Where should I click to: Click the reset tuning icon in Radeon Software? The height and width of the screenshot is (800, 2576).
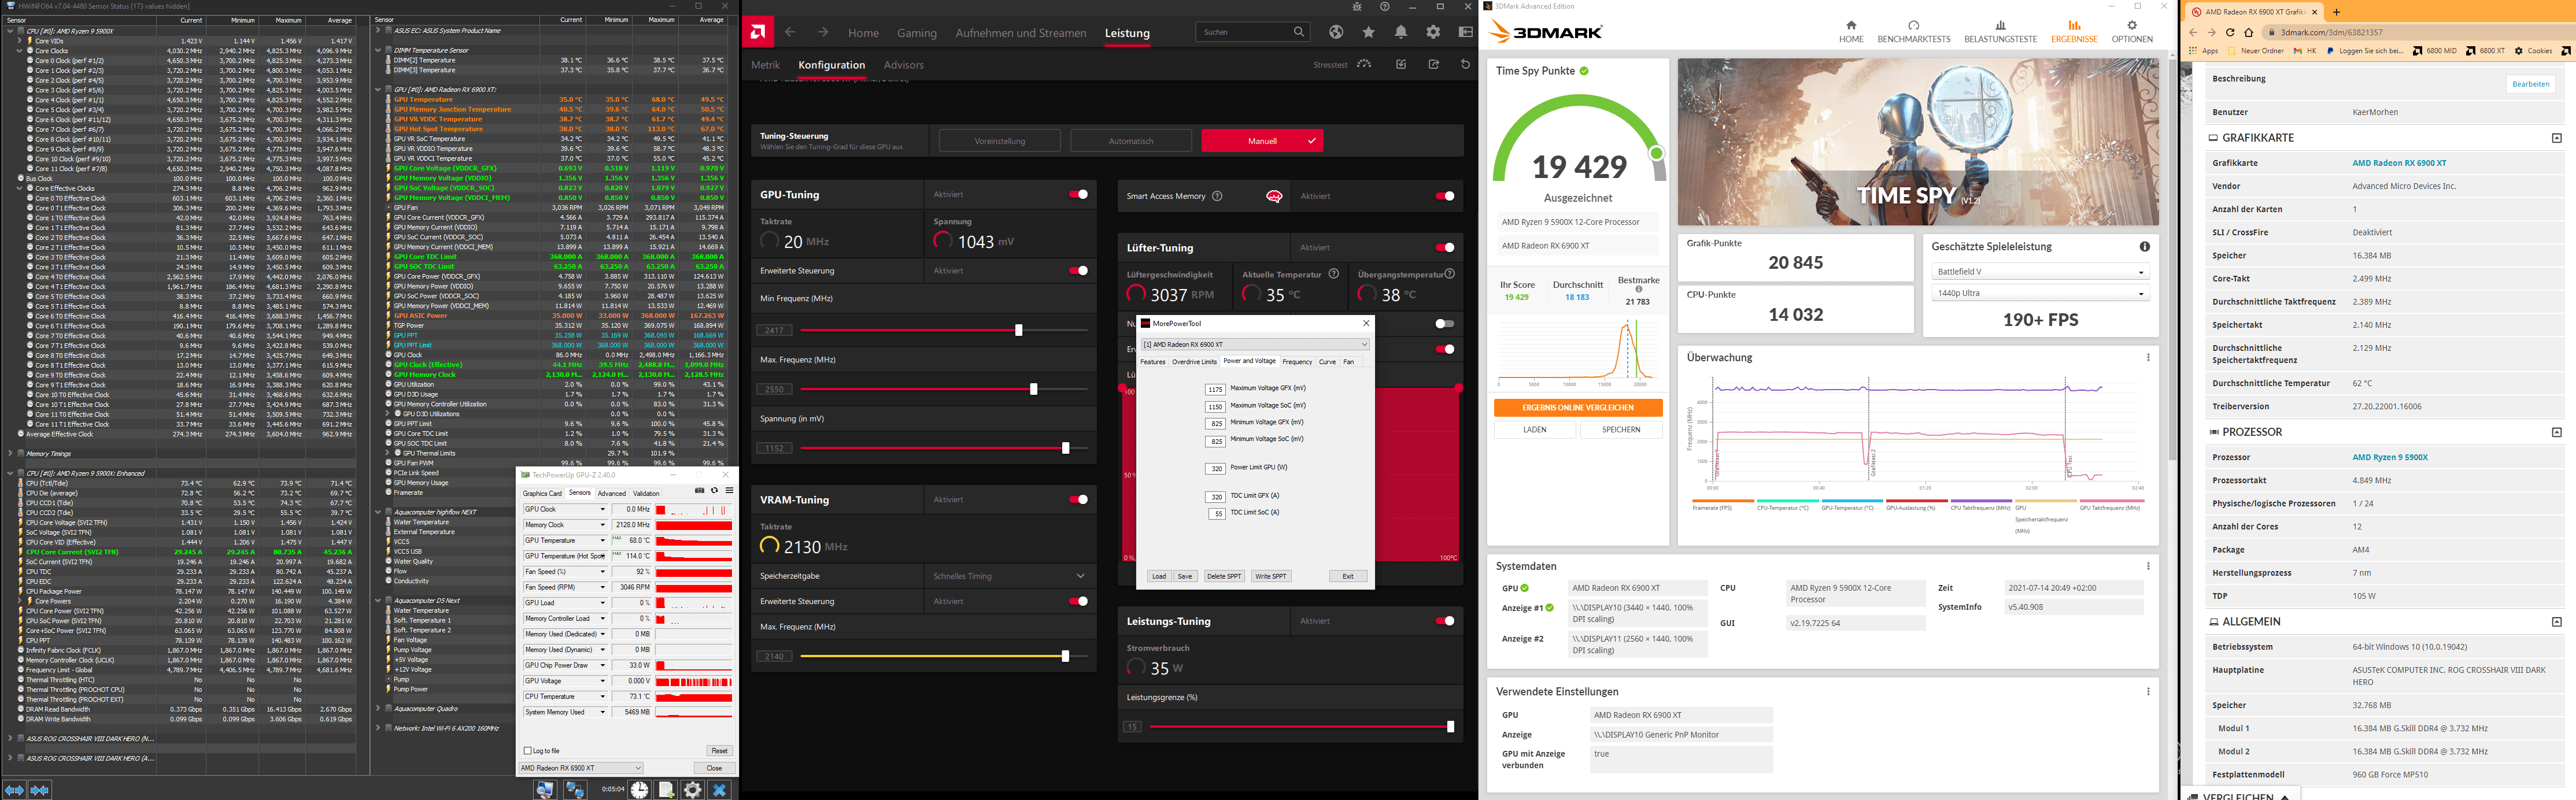(1465, 64)
